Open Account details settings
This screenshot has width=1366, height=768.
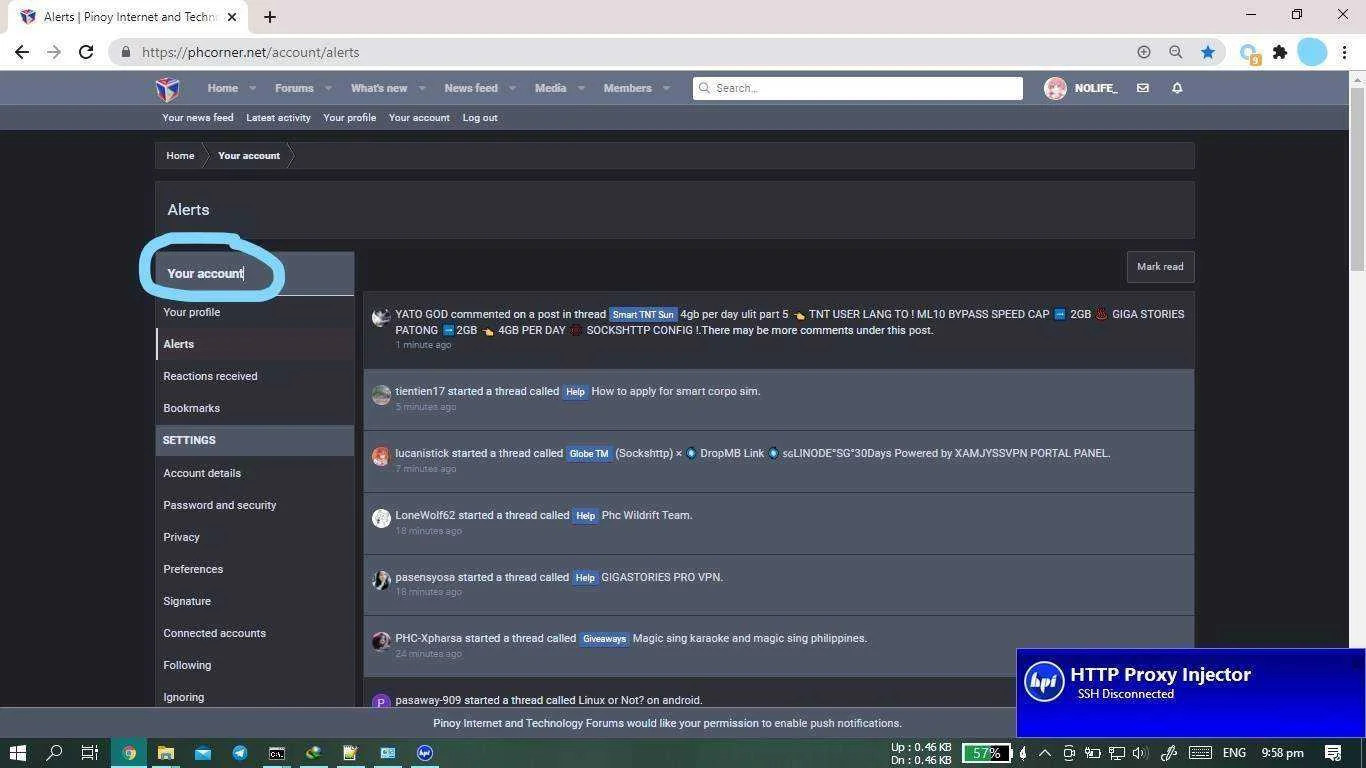[x=202, y=473]
